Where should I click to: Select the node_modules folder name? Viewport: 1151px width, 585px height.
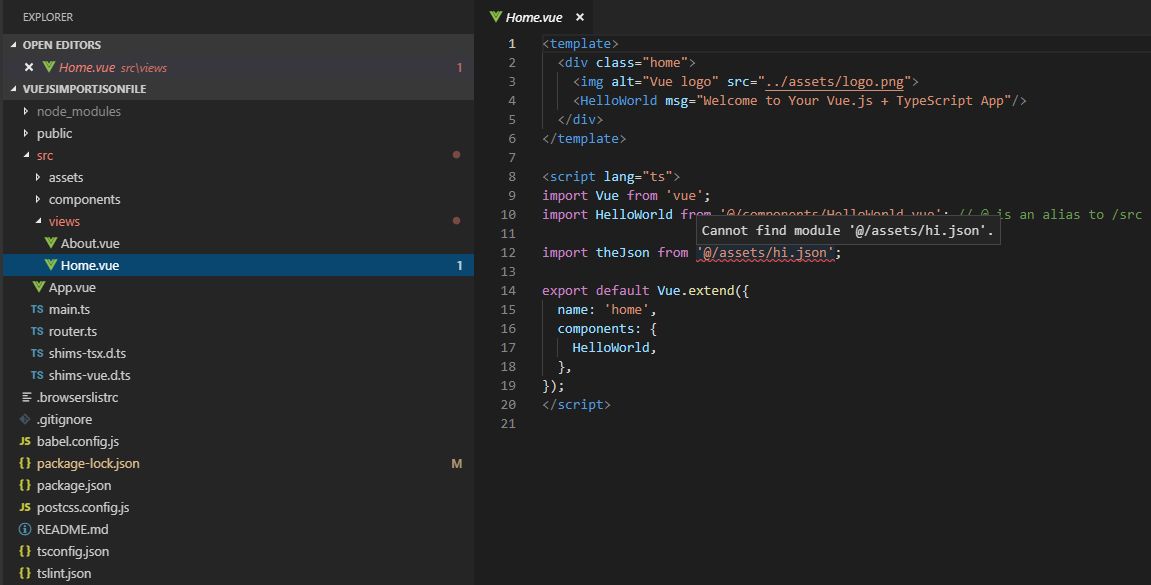point(79,111)
